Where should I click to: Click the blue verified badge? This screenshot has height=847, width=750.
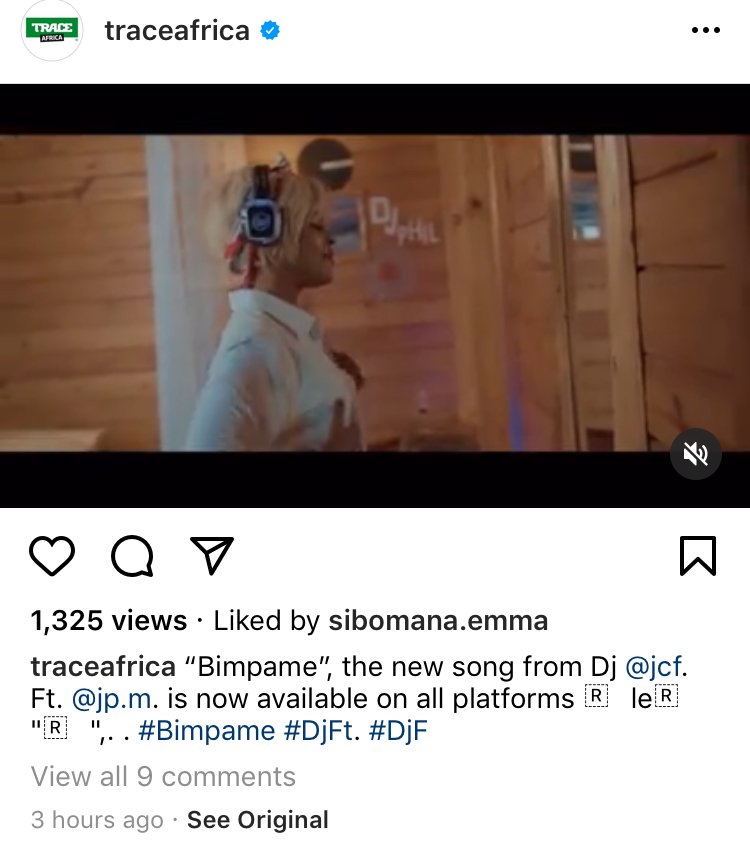click(270, 30)
